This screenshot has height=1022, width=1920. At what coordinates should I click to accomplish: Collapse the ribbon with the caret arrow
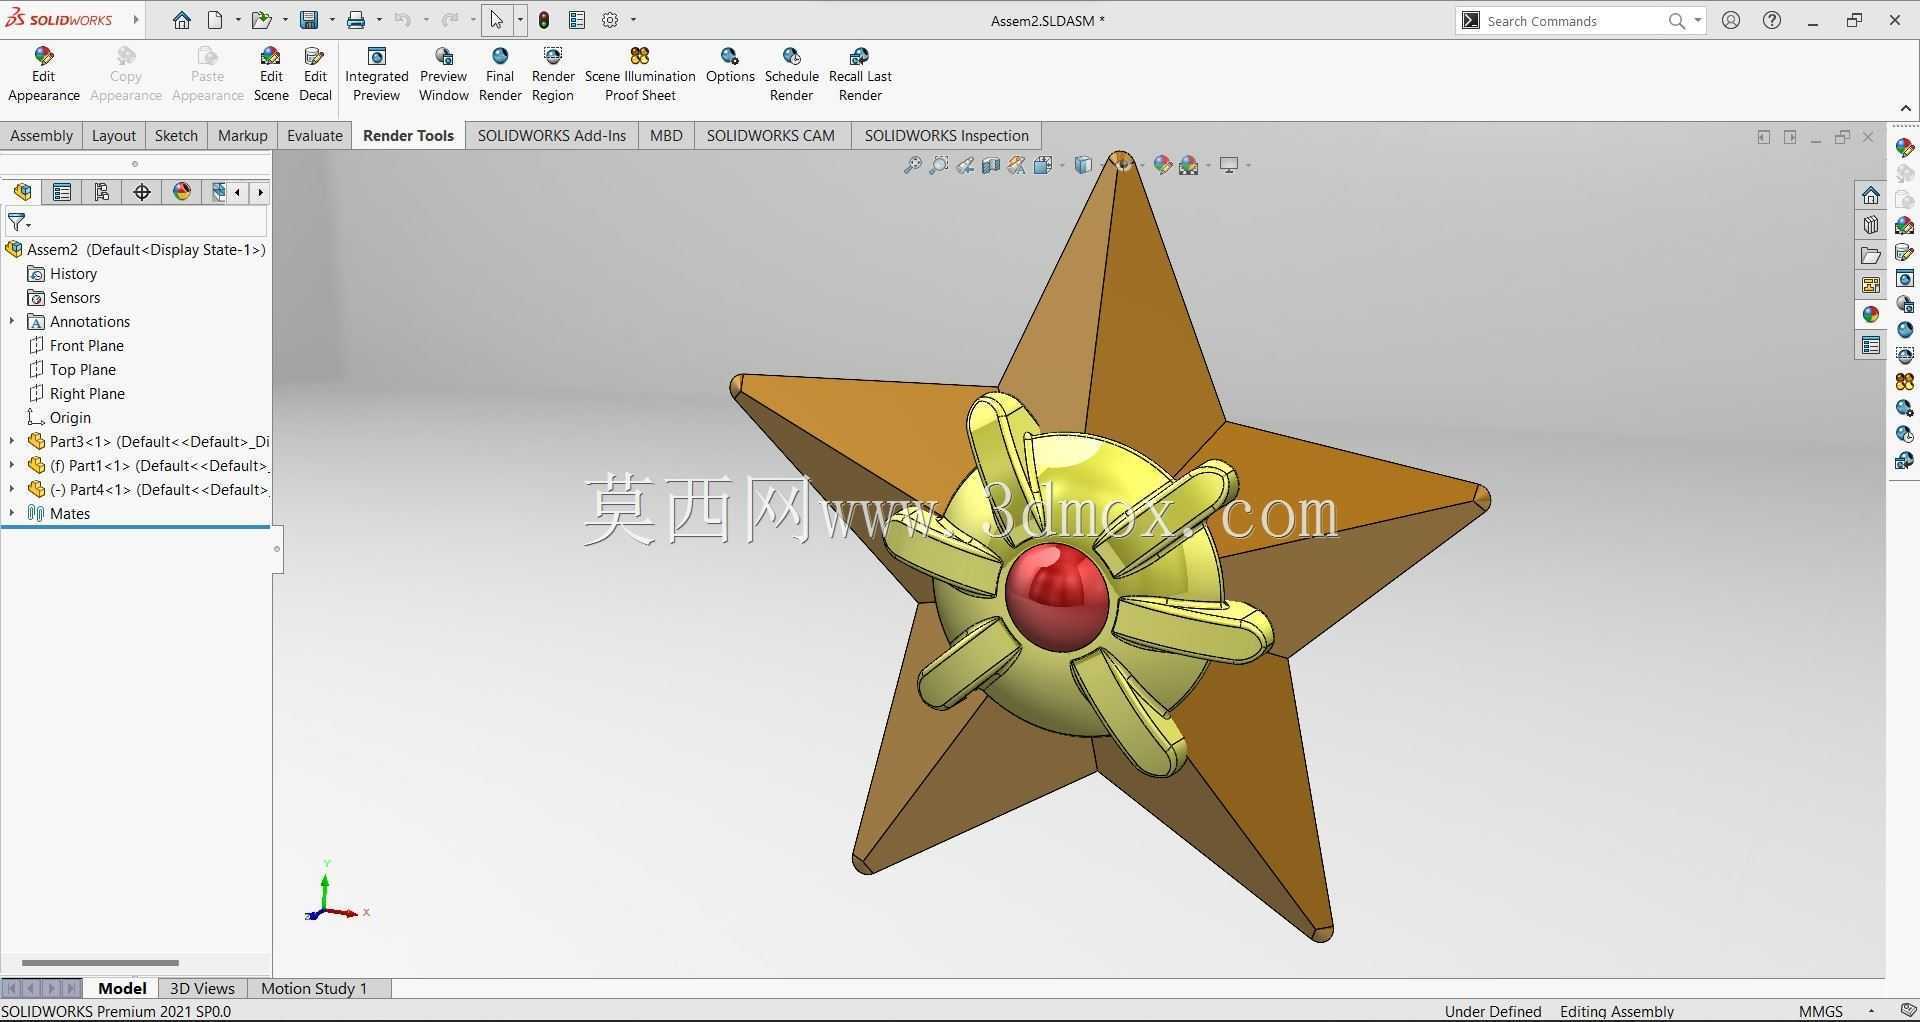tap(1905, 108)
